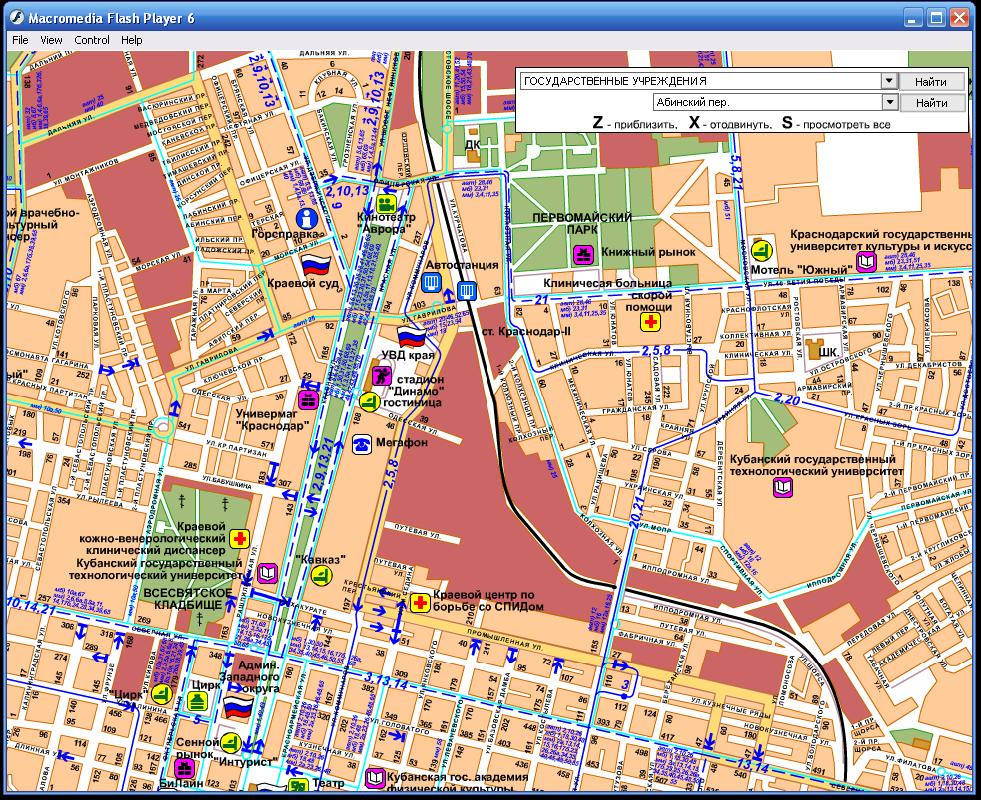Click the blue info icon at Горсправка
The image size is (981, 800).
pos(309,217)
